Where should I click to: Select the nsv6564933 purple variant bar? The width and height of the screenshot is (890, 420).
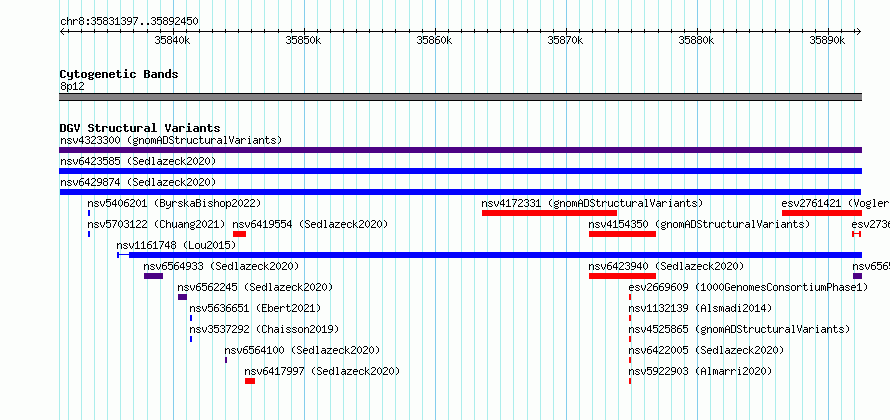pos(153,276)
